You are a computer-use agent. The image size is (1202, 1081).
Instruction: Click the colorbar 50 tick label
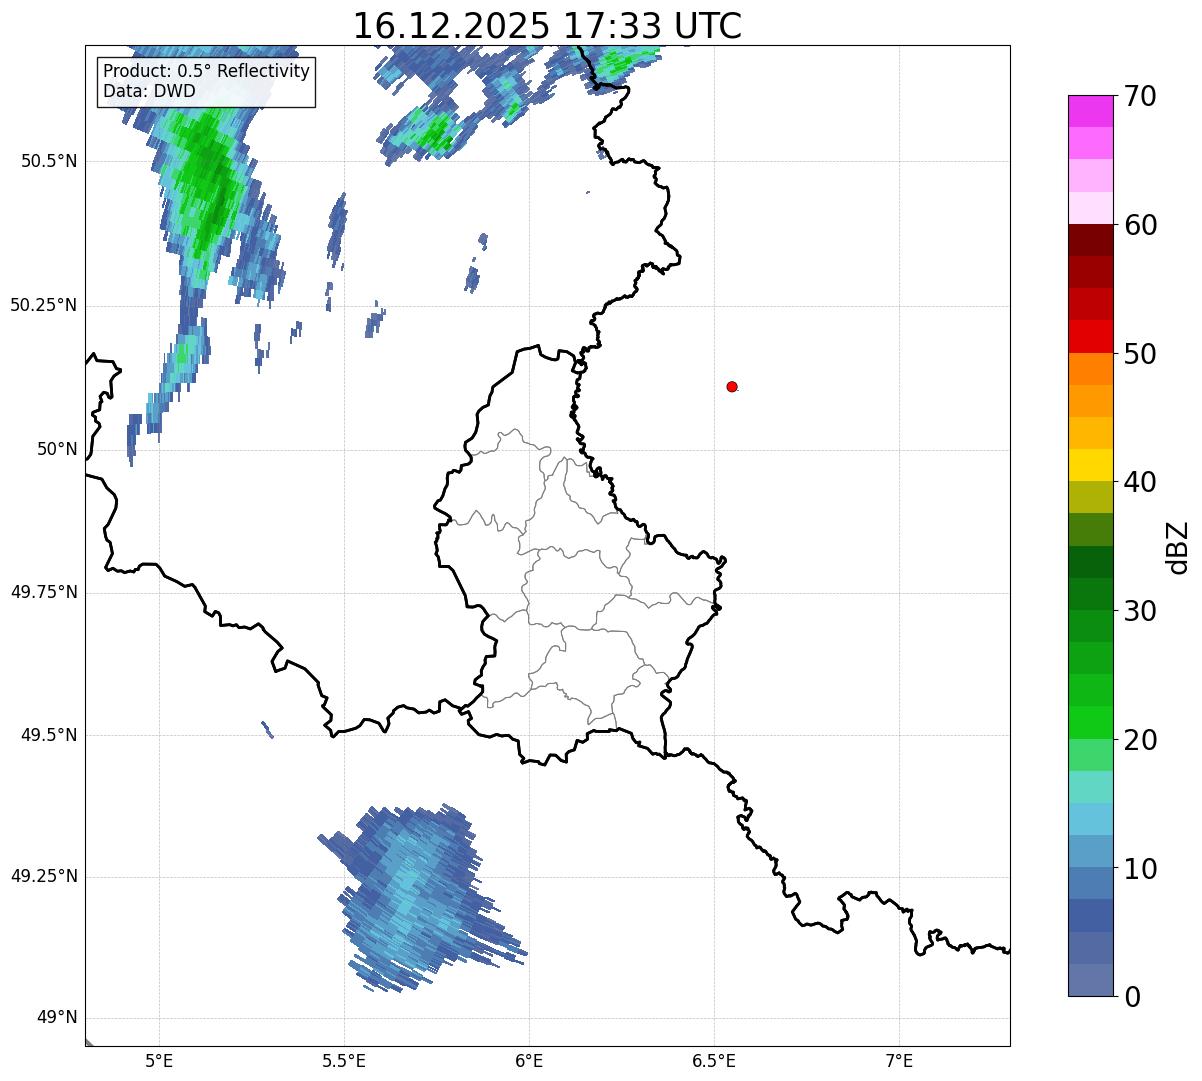pyautogui.click(x=1139, y=353)
